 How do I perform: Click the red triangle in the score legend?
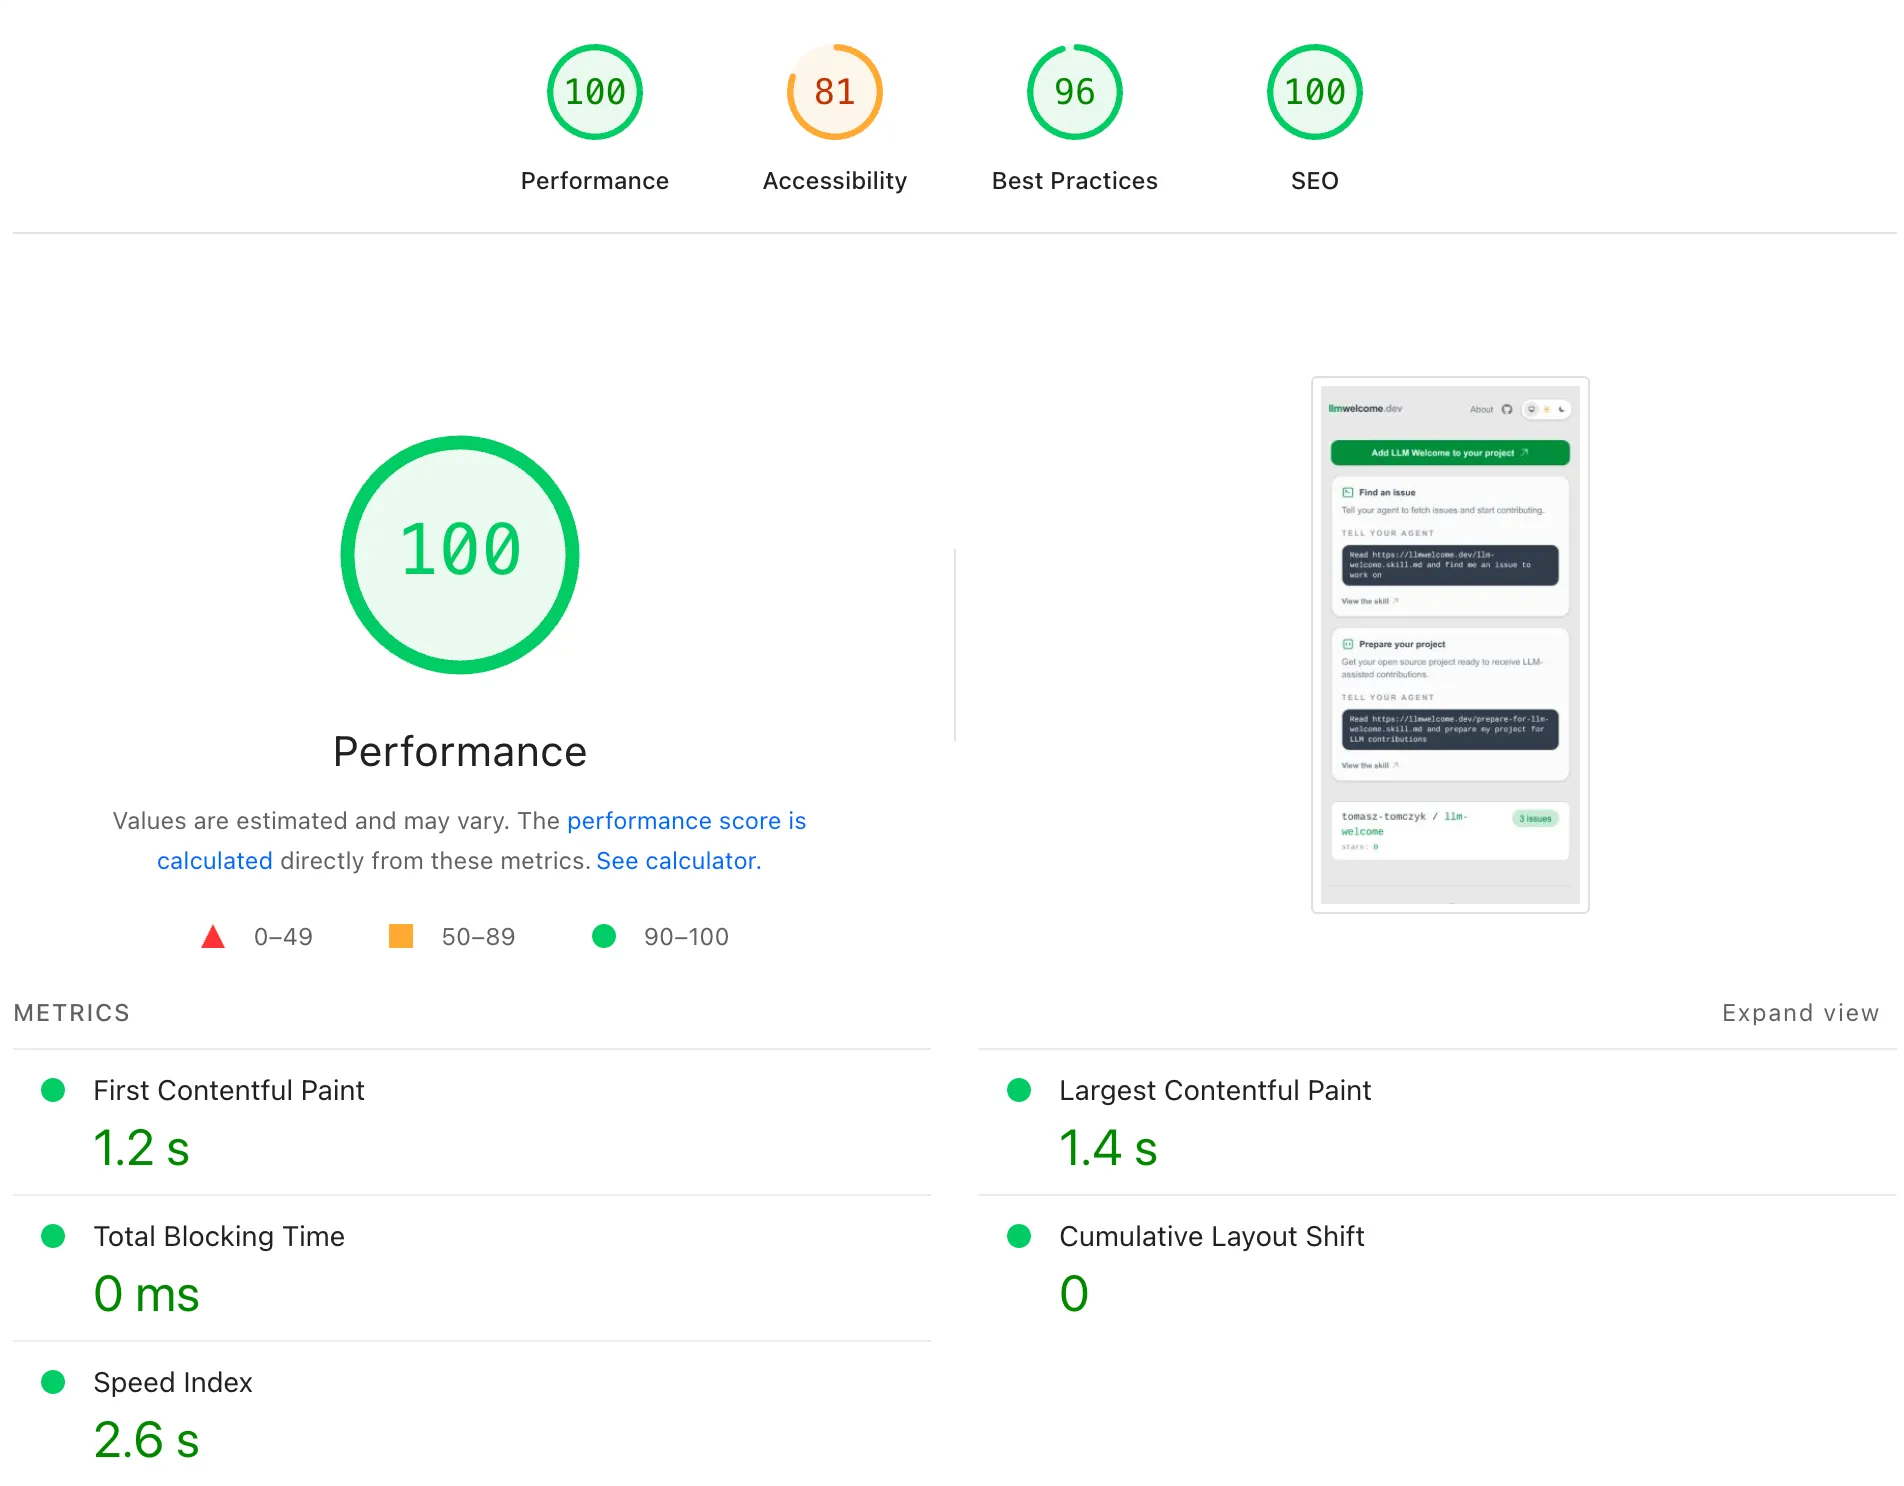click(x=212, y=936)
